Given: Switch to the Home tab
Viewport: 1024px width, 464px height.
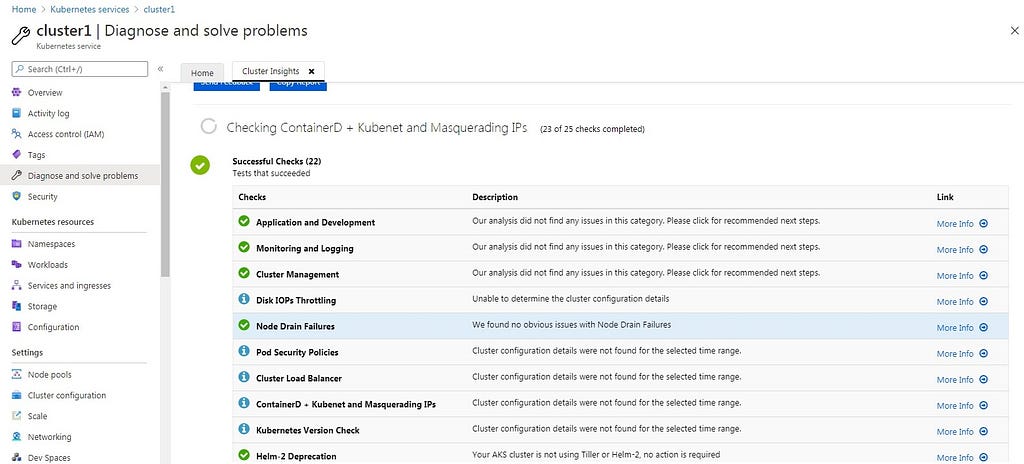Looking at the screenshot, I should click(202, 73).
